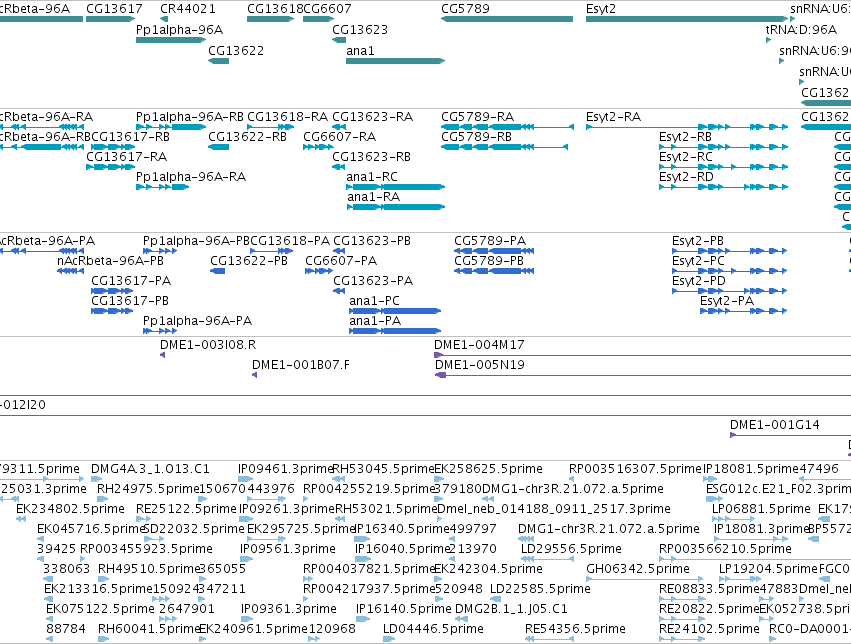Select the CG13622-PB CDS block
The width and height of the screenshot is (851, 644).
[218, 271]
